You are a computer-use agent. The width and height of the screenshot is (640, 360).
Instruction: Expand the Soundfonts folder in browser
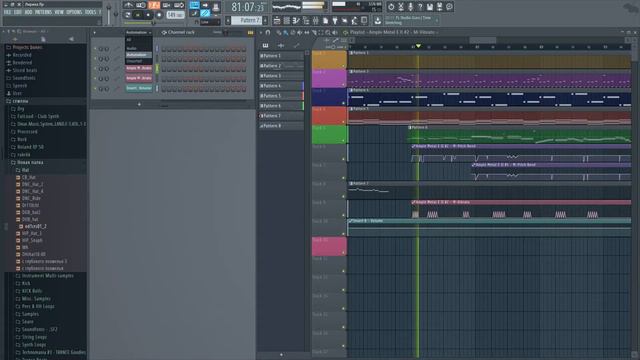[x=39, y=329]
